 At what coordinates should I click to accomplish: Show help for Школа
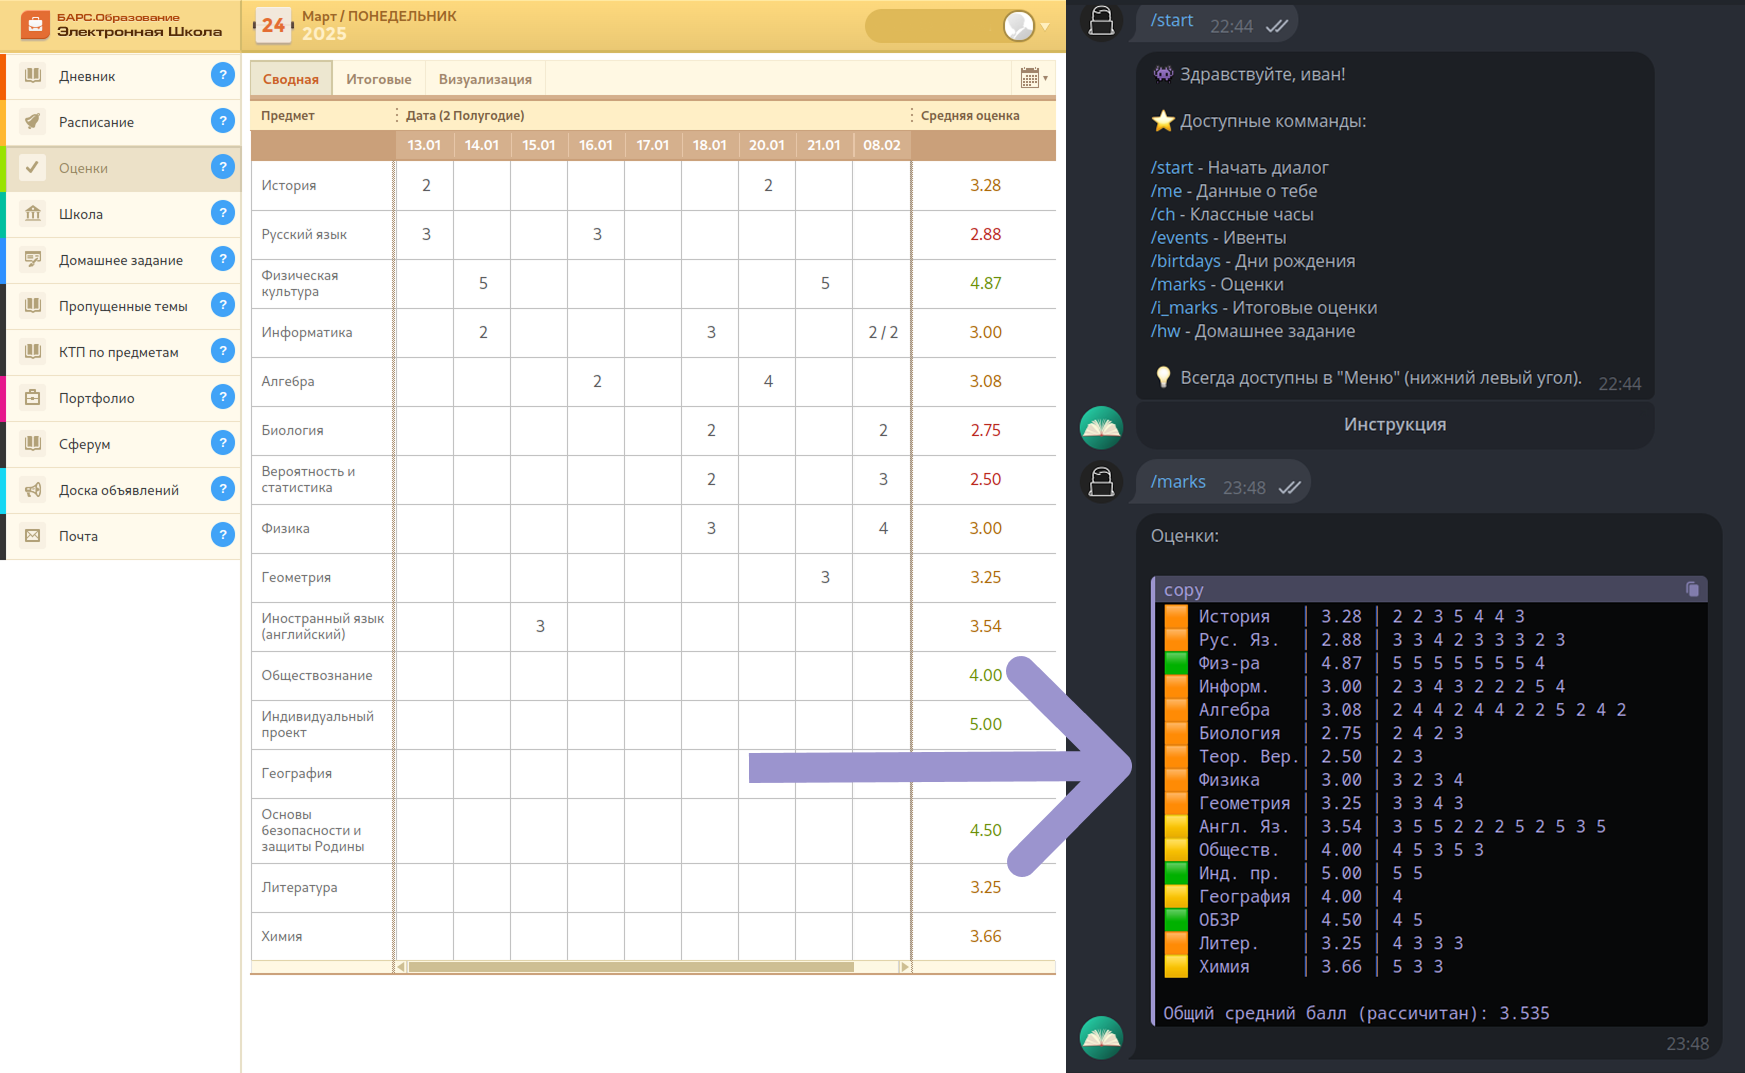223,213
